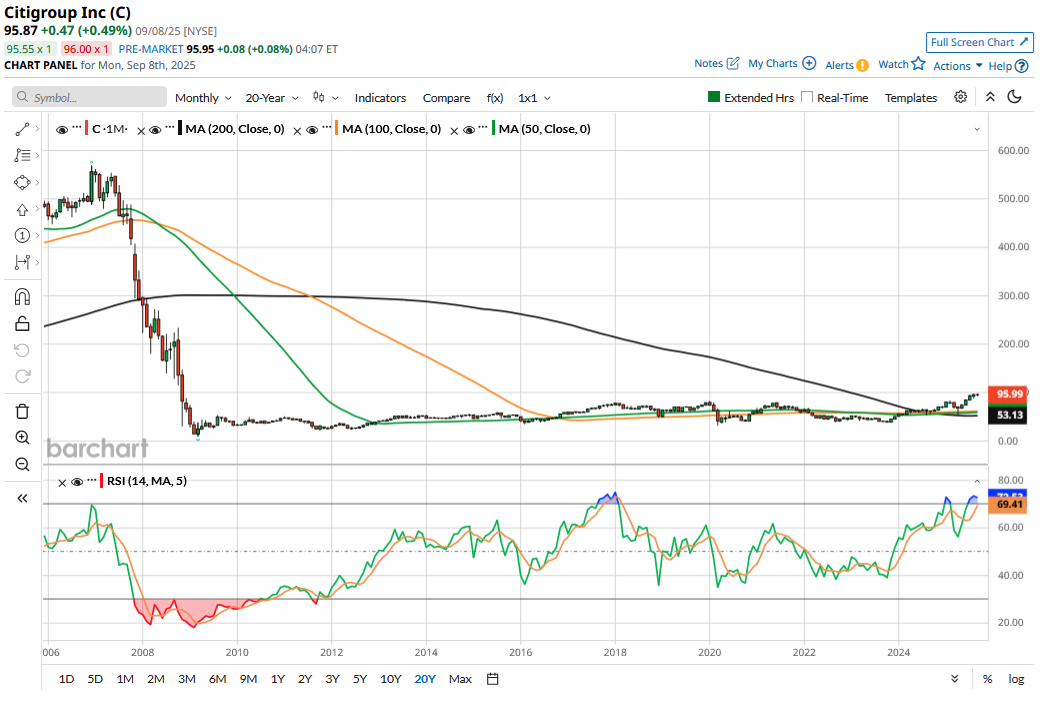This screenshot has height=707, width=1046.
Task: Toggle magnet snap mode
Action: pyautogui.click(x=22, y=296)
